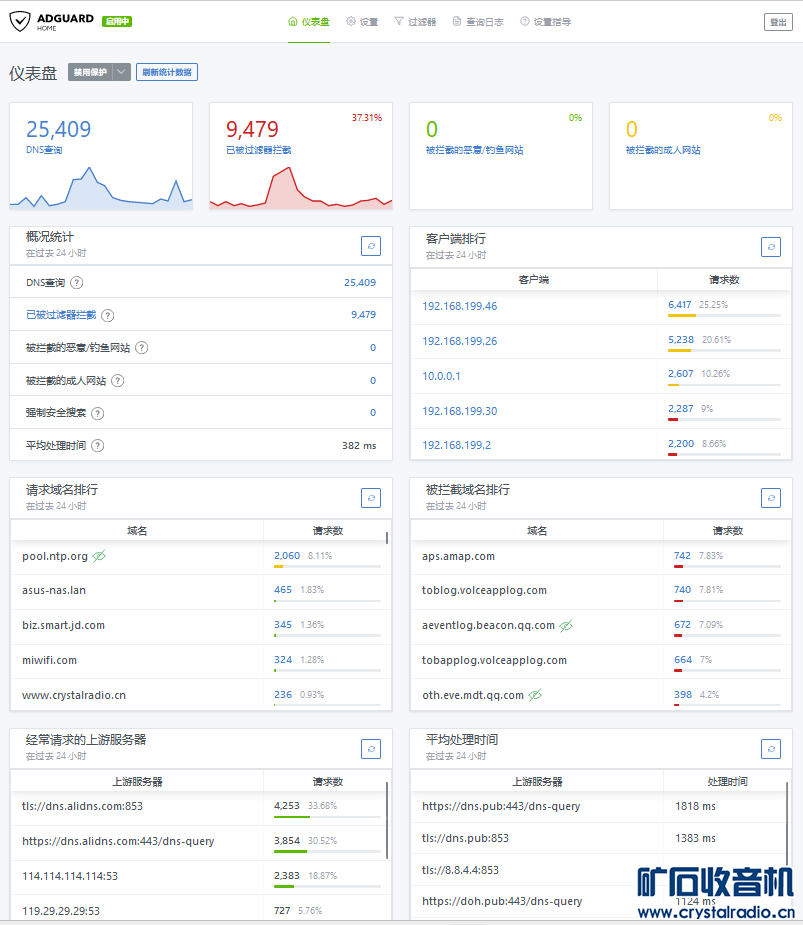Click tracker icon beside aeventlog.beacon.qq.com
Screen dimensions: 803x925
(x=566, y=625)
